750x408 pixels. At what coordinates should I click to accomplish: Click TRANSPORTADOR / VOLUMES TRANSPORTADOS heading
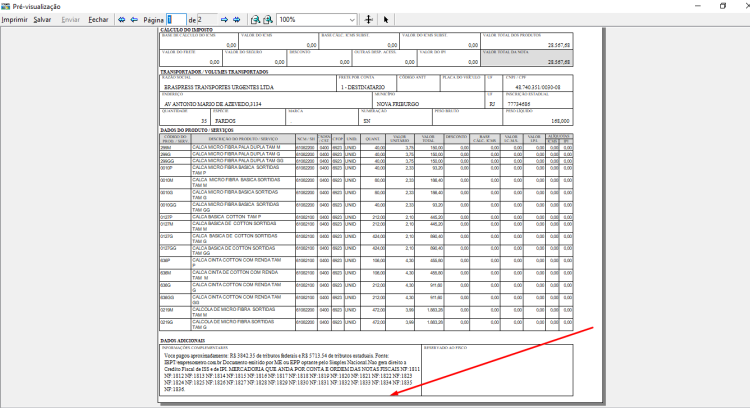pos(214,72)
